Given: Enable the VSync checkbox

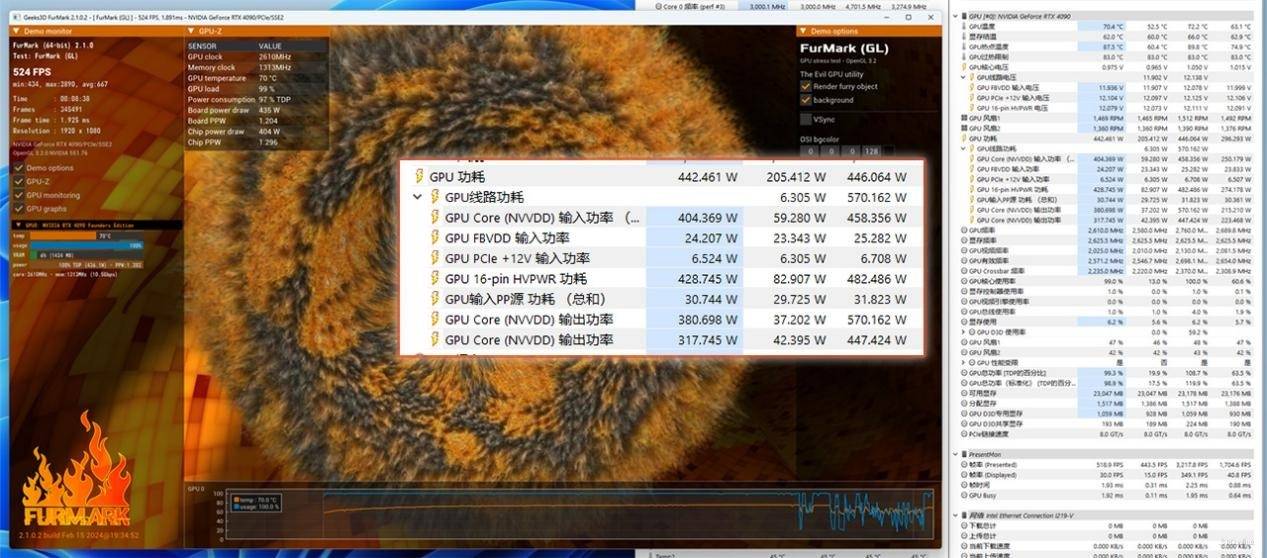Looking at the screenshot, I should [x=806, y=120].
